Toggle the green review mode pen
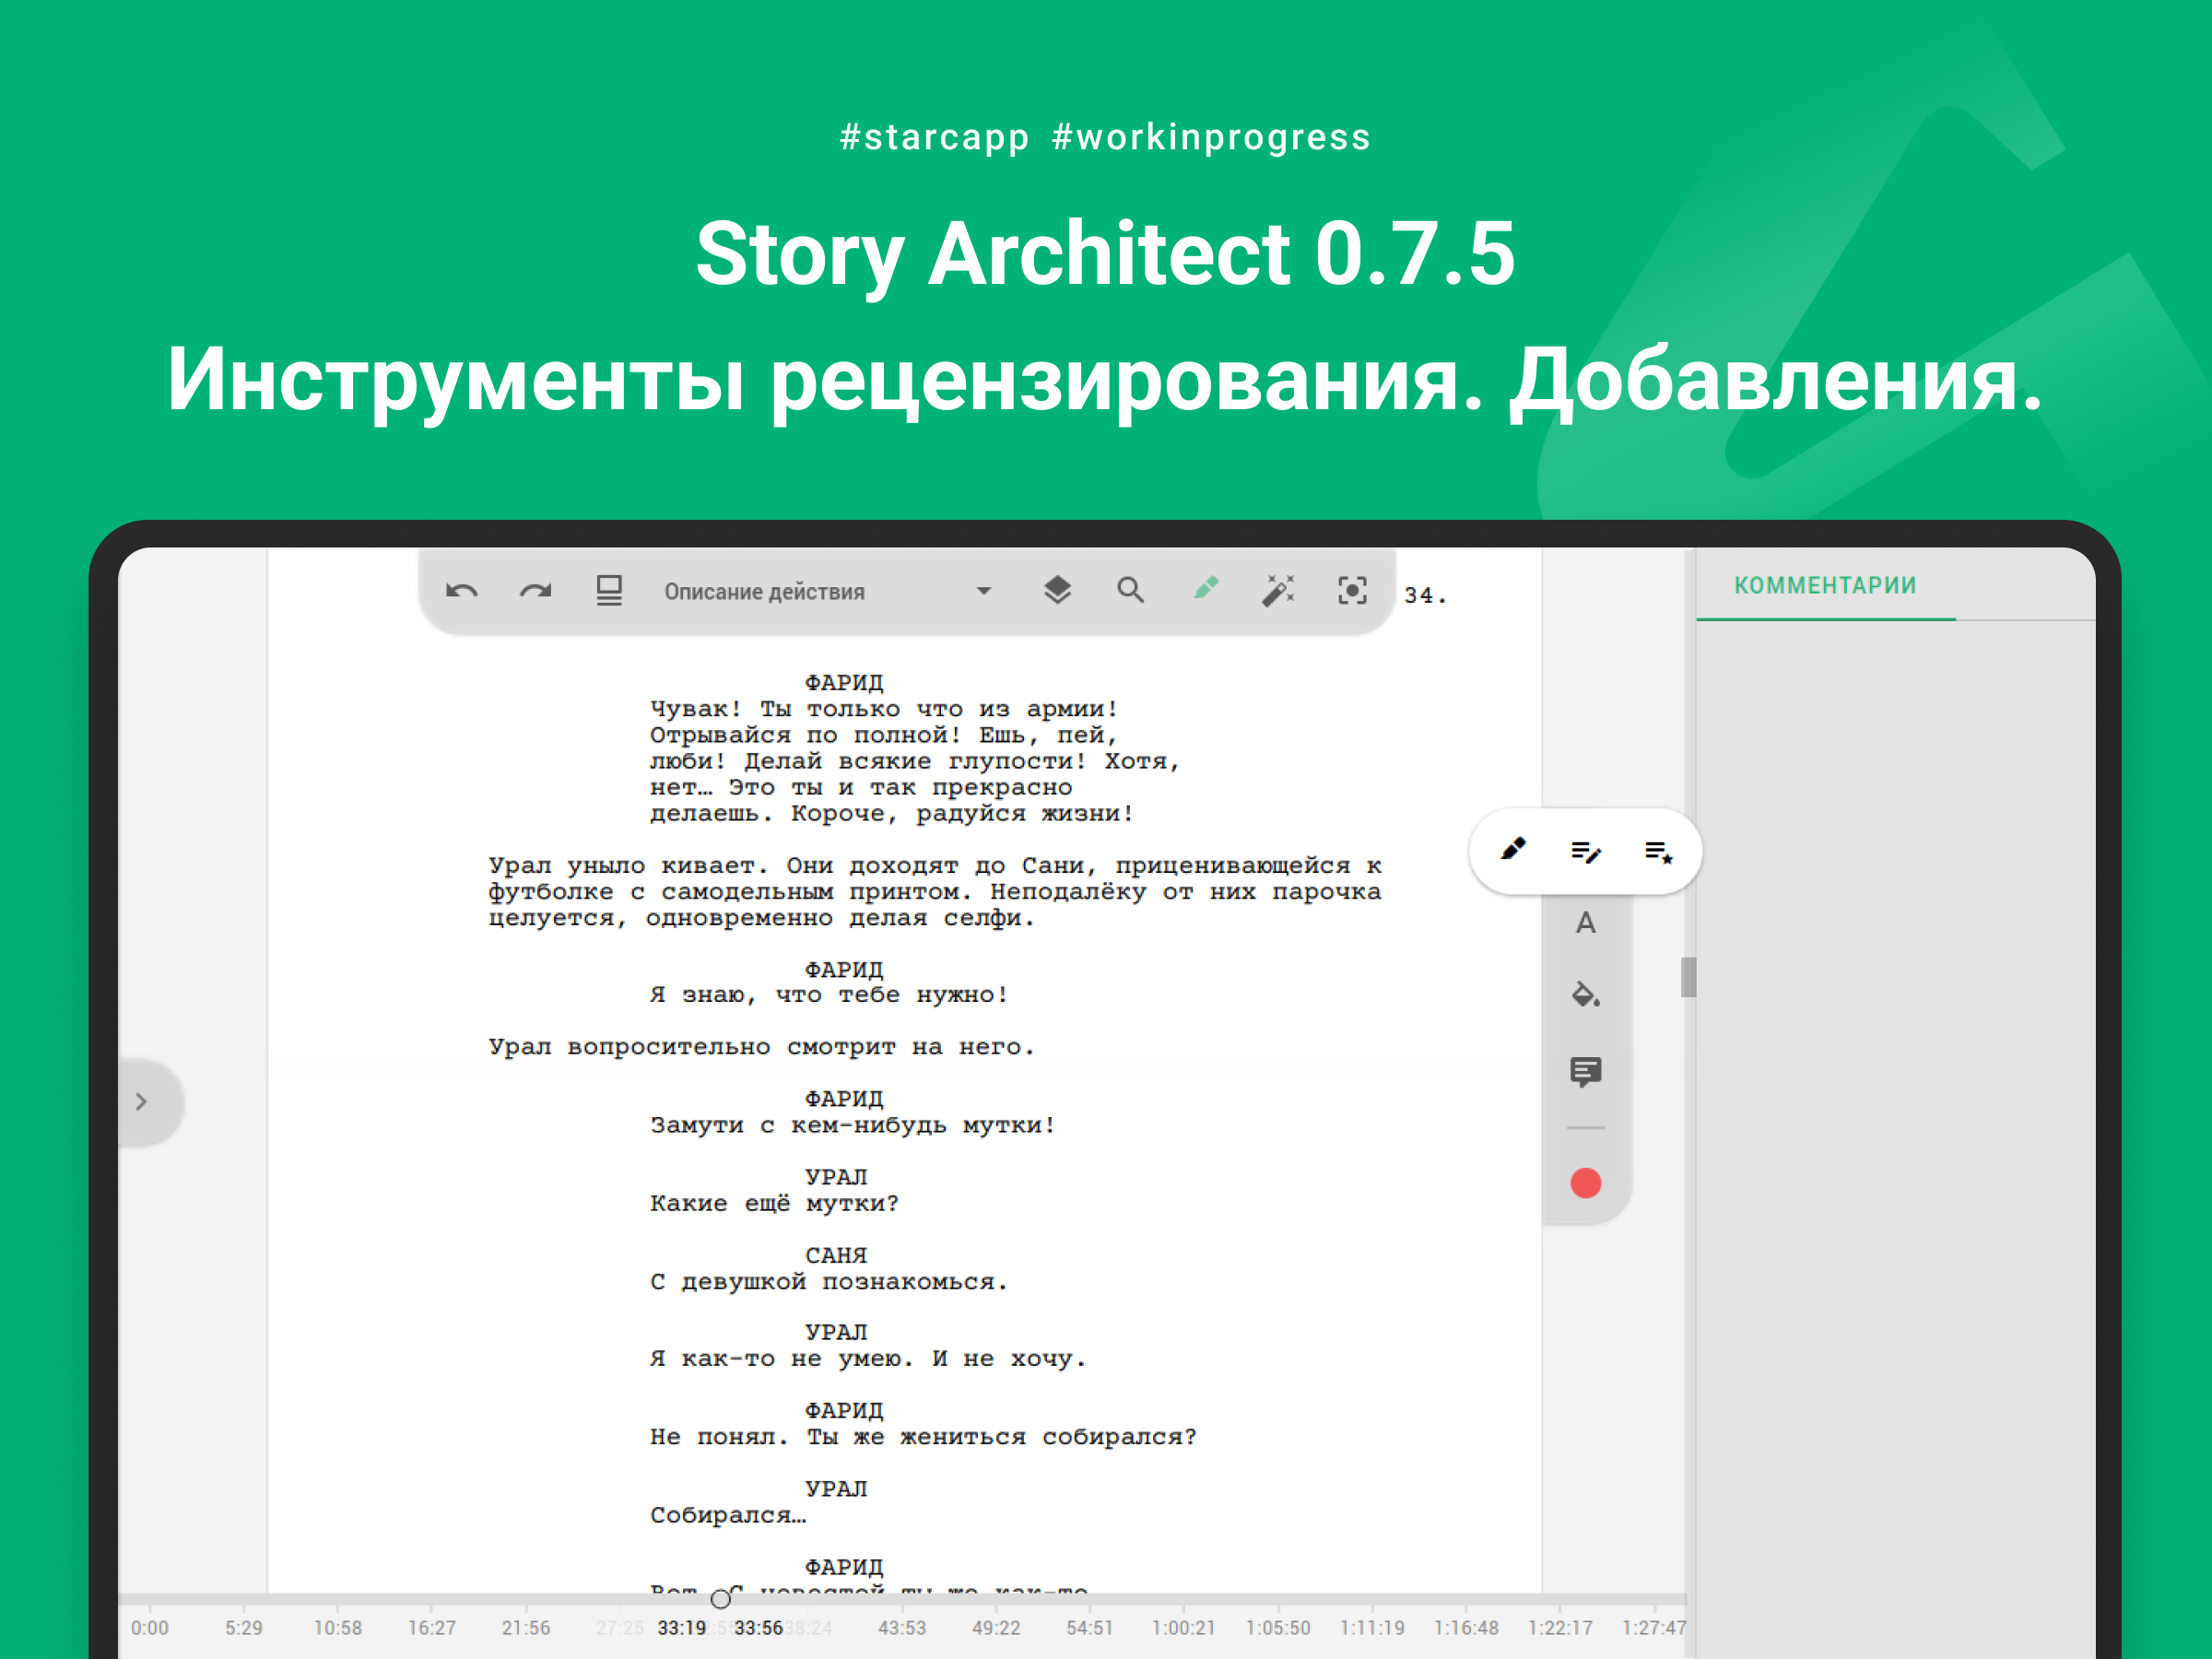 [1206, 589]
